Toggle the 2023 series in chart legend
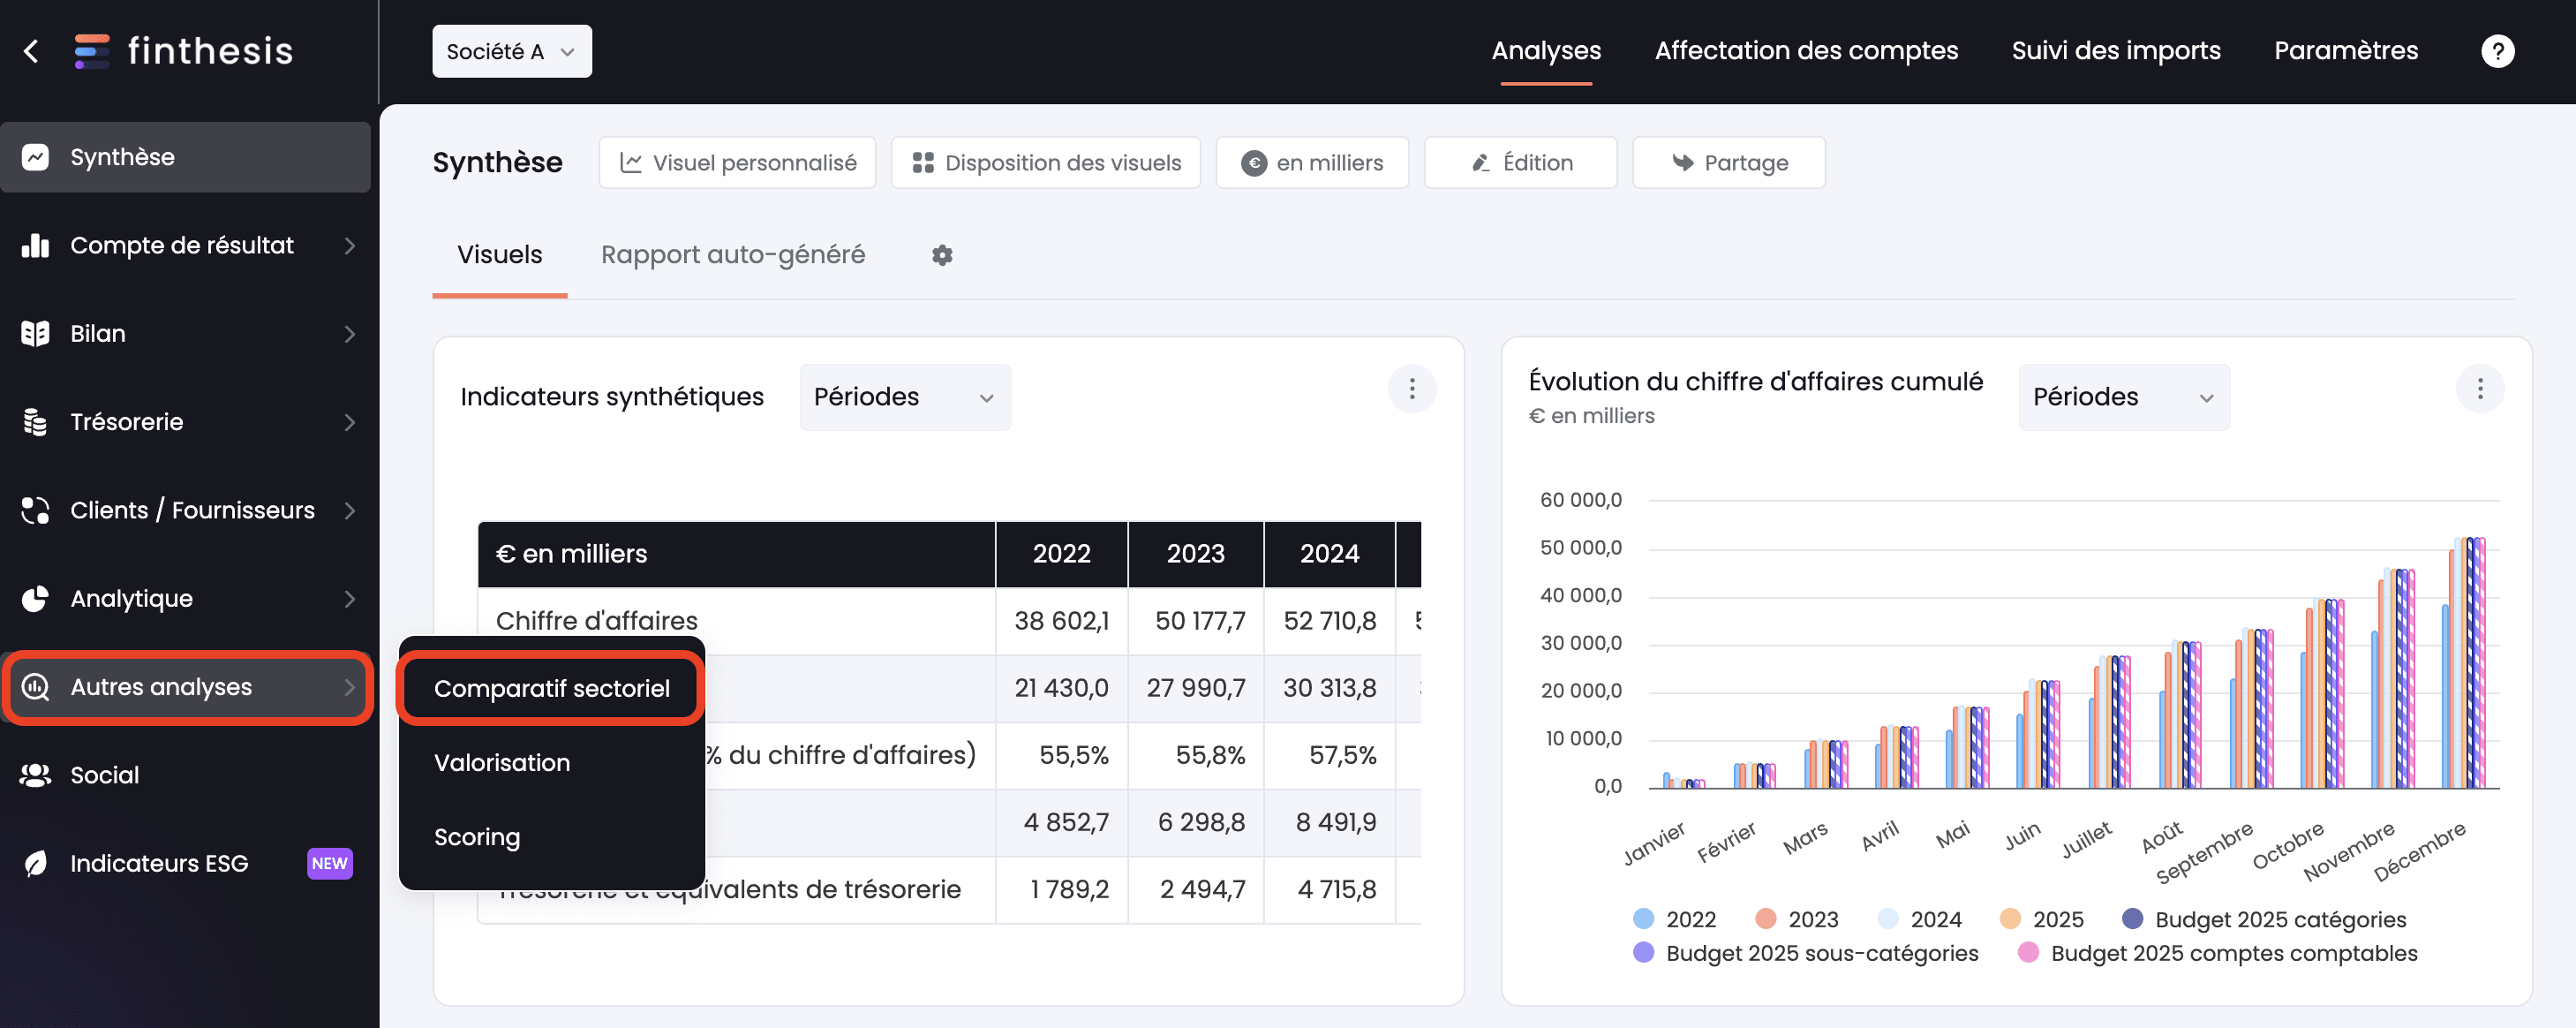The height and width of the screenshot is (1028, 2576). 1796,919
